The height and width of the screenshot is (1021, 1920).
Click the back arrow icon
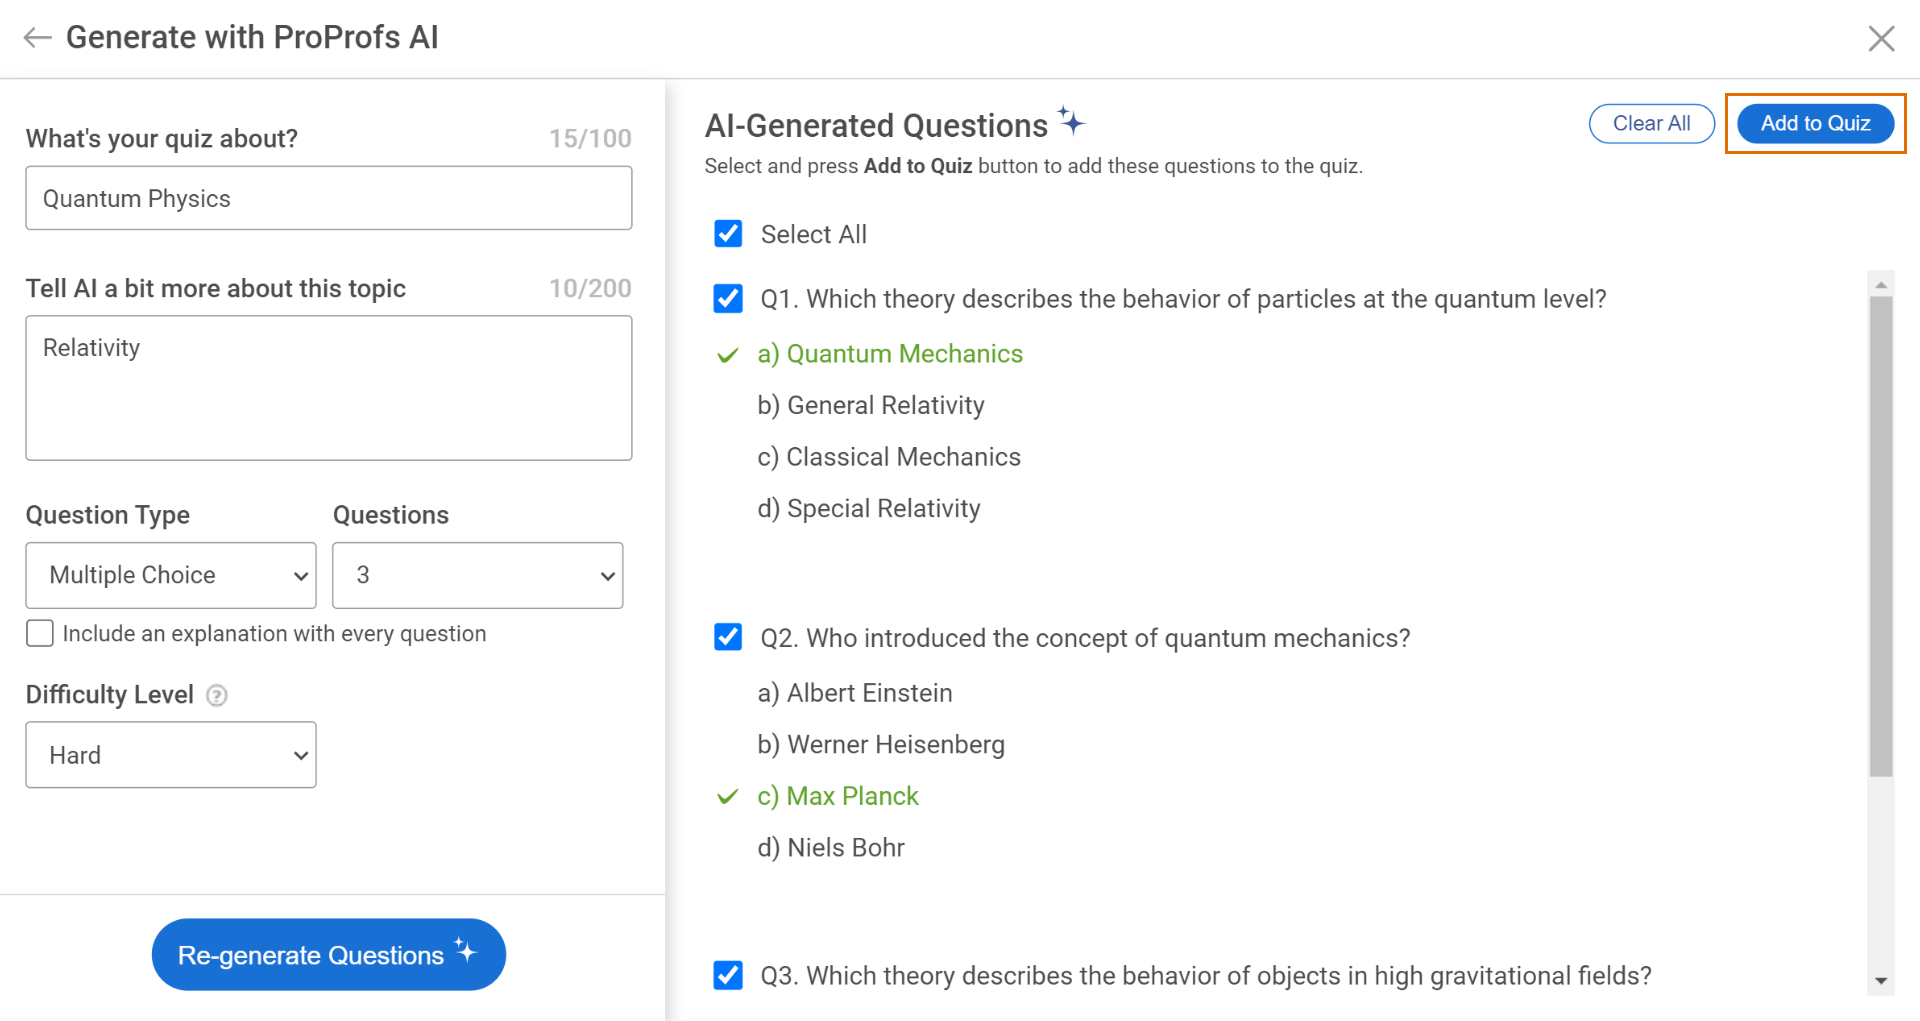37,38
